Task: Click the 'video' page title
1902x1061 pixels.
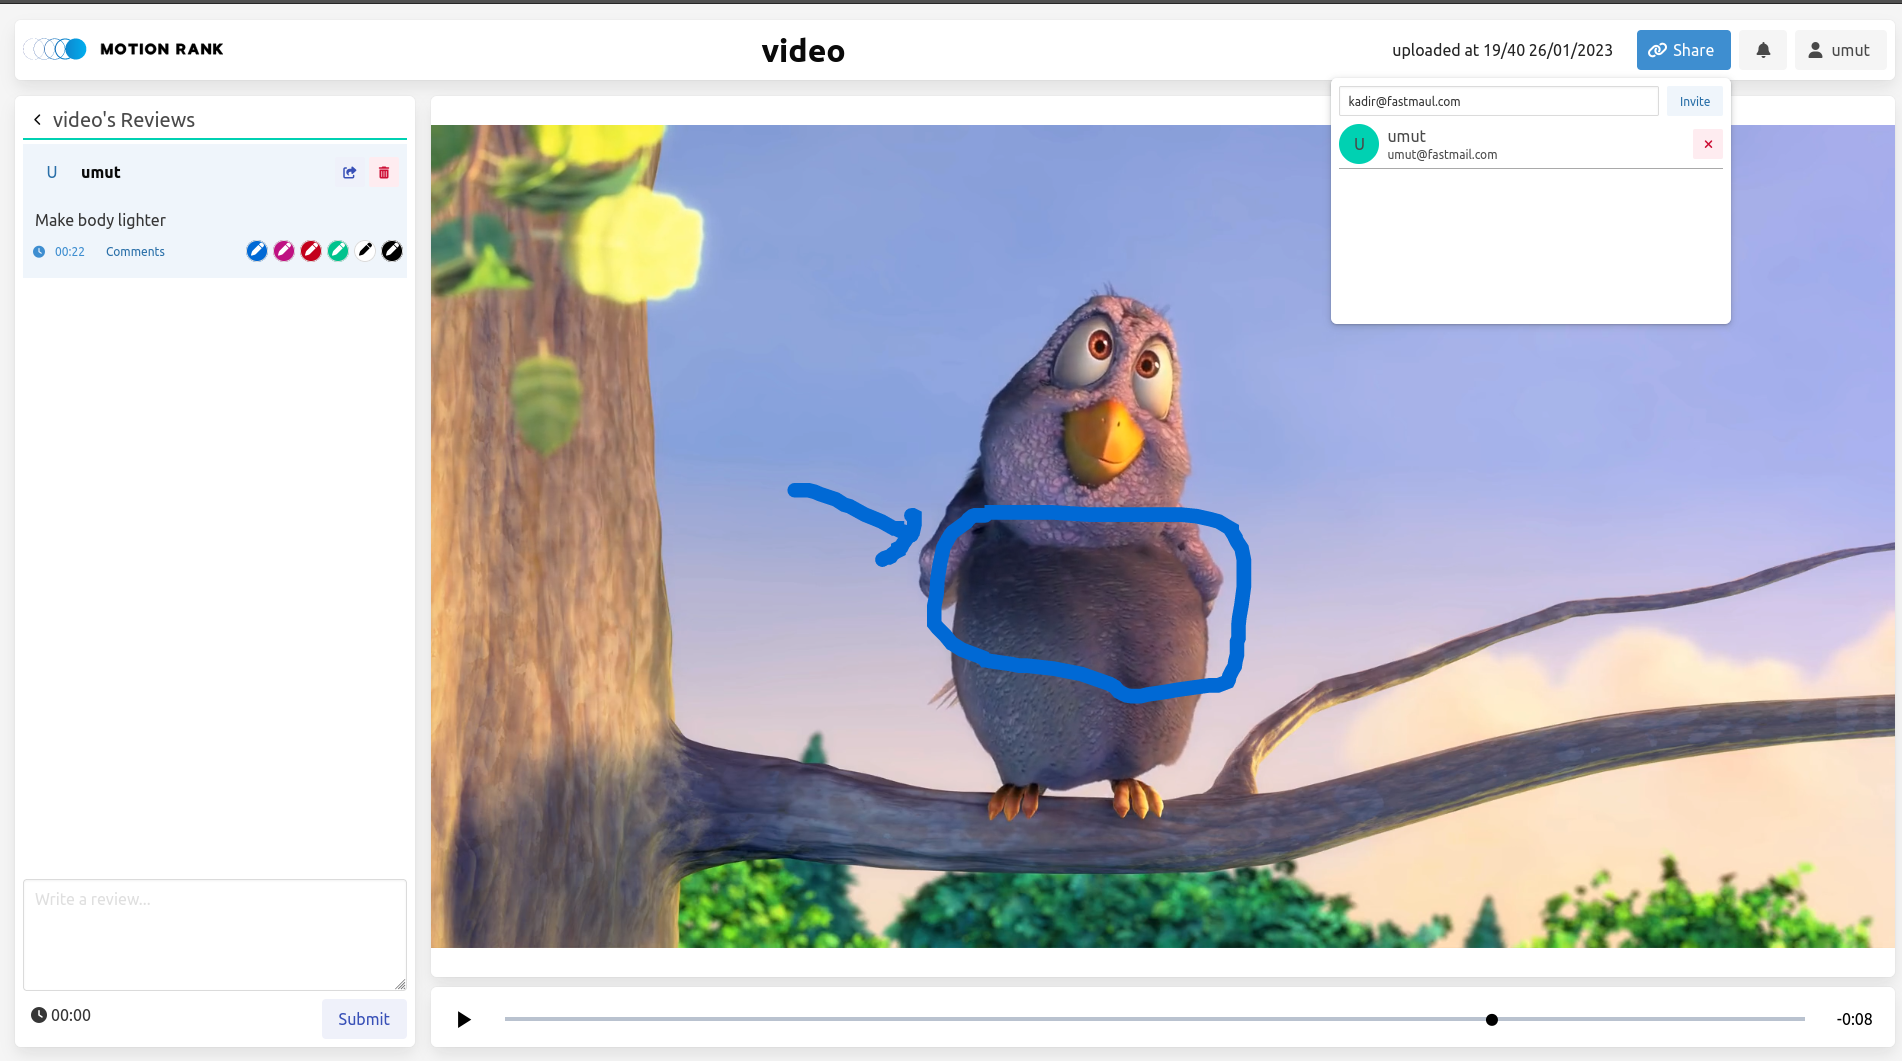Action: (803, 51)
